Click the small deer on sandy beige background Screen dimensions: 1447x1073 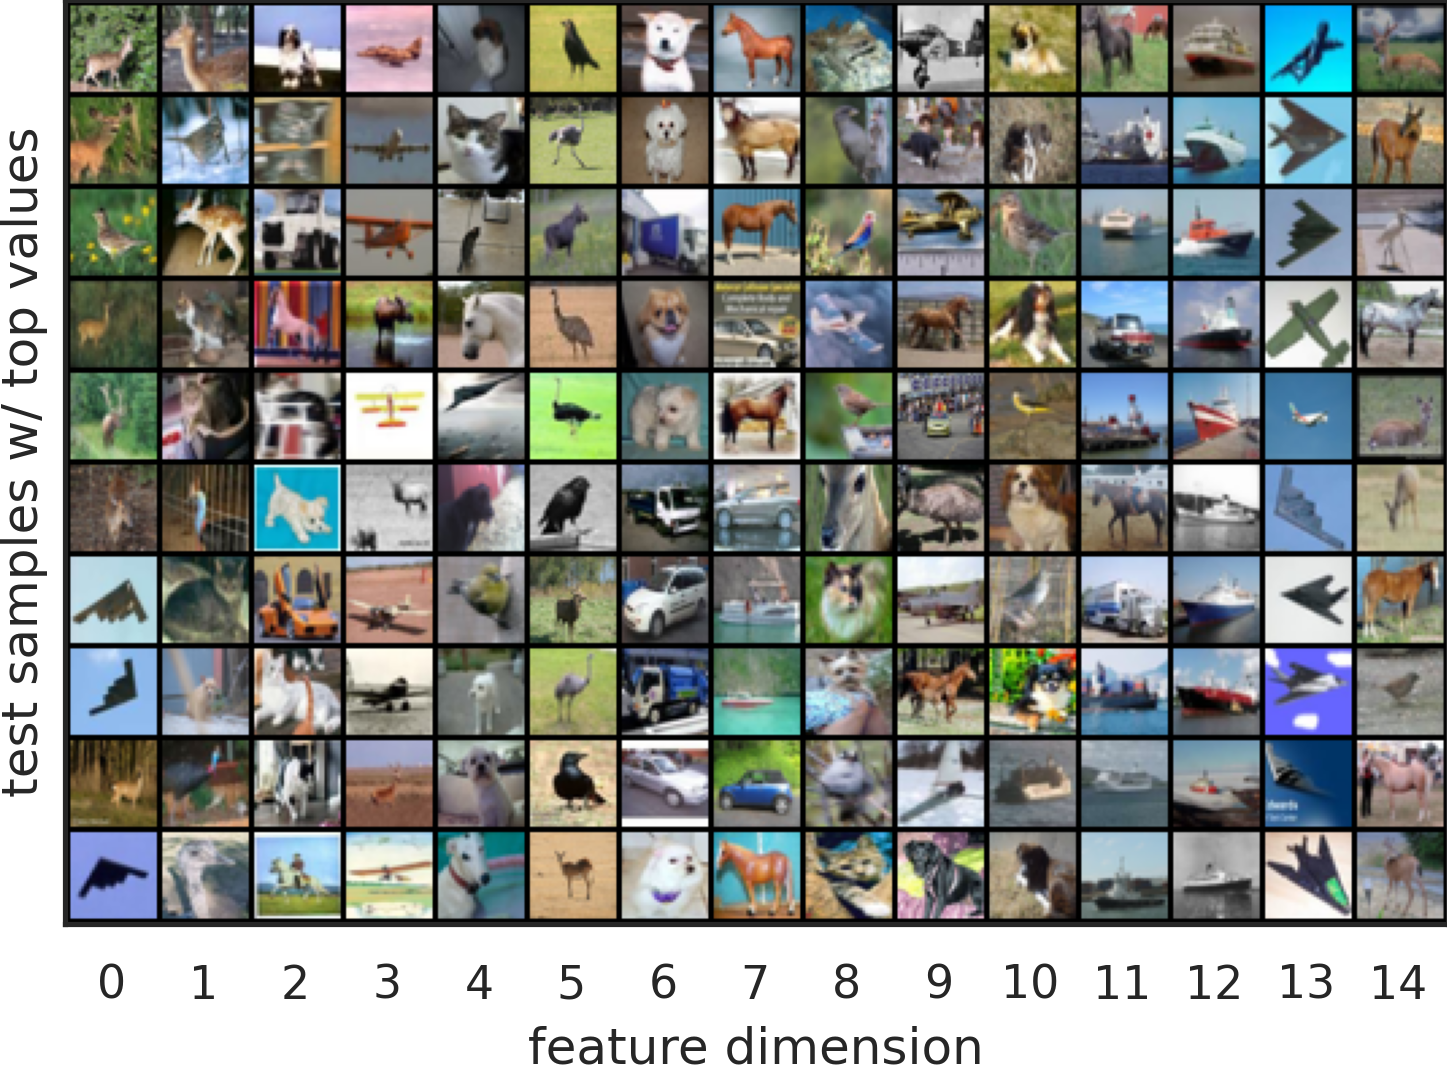click(573, 876)
